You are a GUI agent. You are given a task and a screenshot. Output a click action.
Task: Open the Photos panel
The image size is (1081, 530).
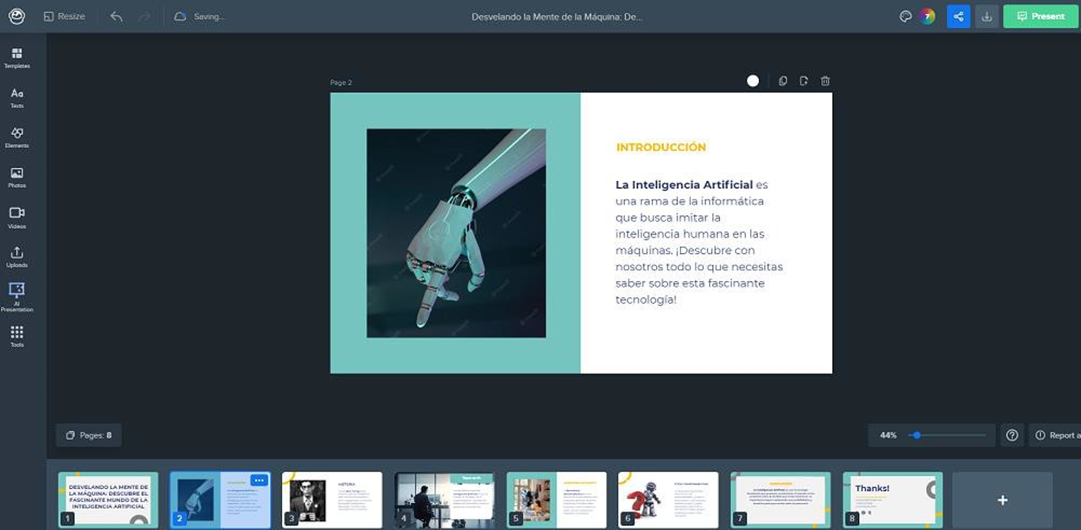(17, 177)
